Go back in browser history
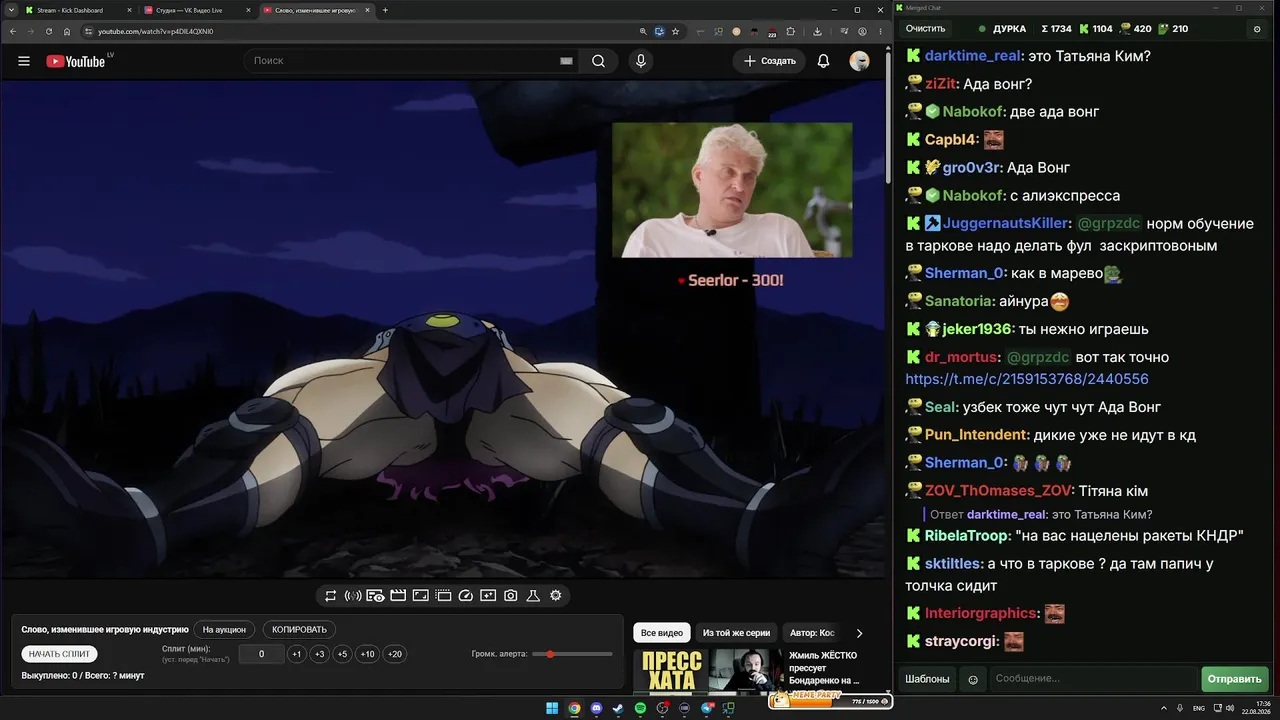Image resolution: width=1280 pixels, height=720 pixels. click(13, 31)
